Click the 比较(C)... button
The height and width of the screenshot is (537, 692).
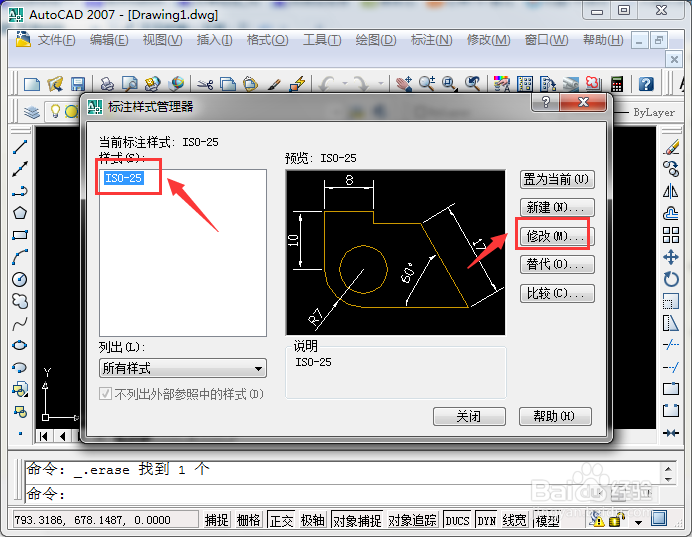(557, 293)
